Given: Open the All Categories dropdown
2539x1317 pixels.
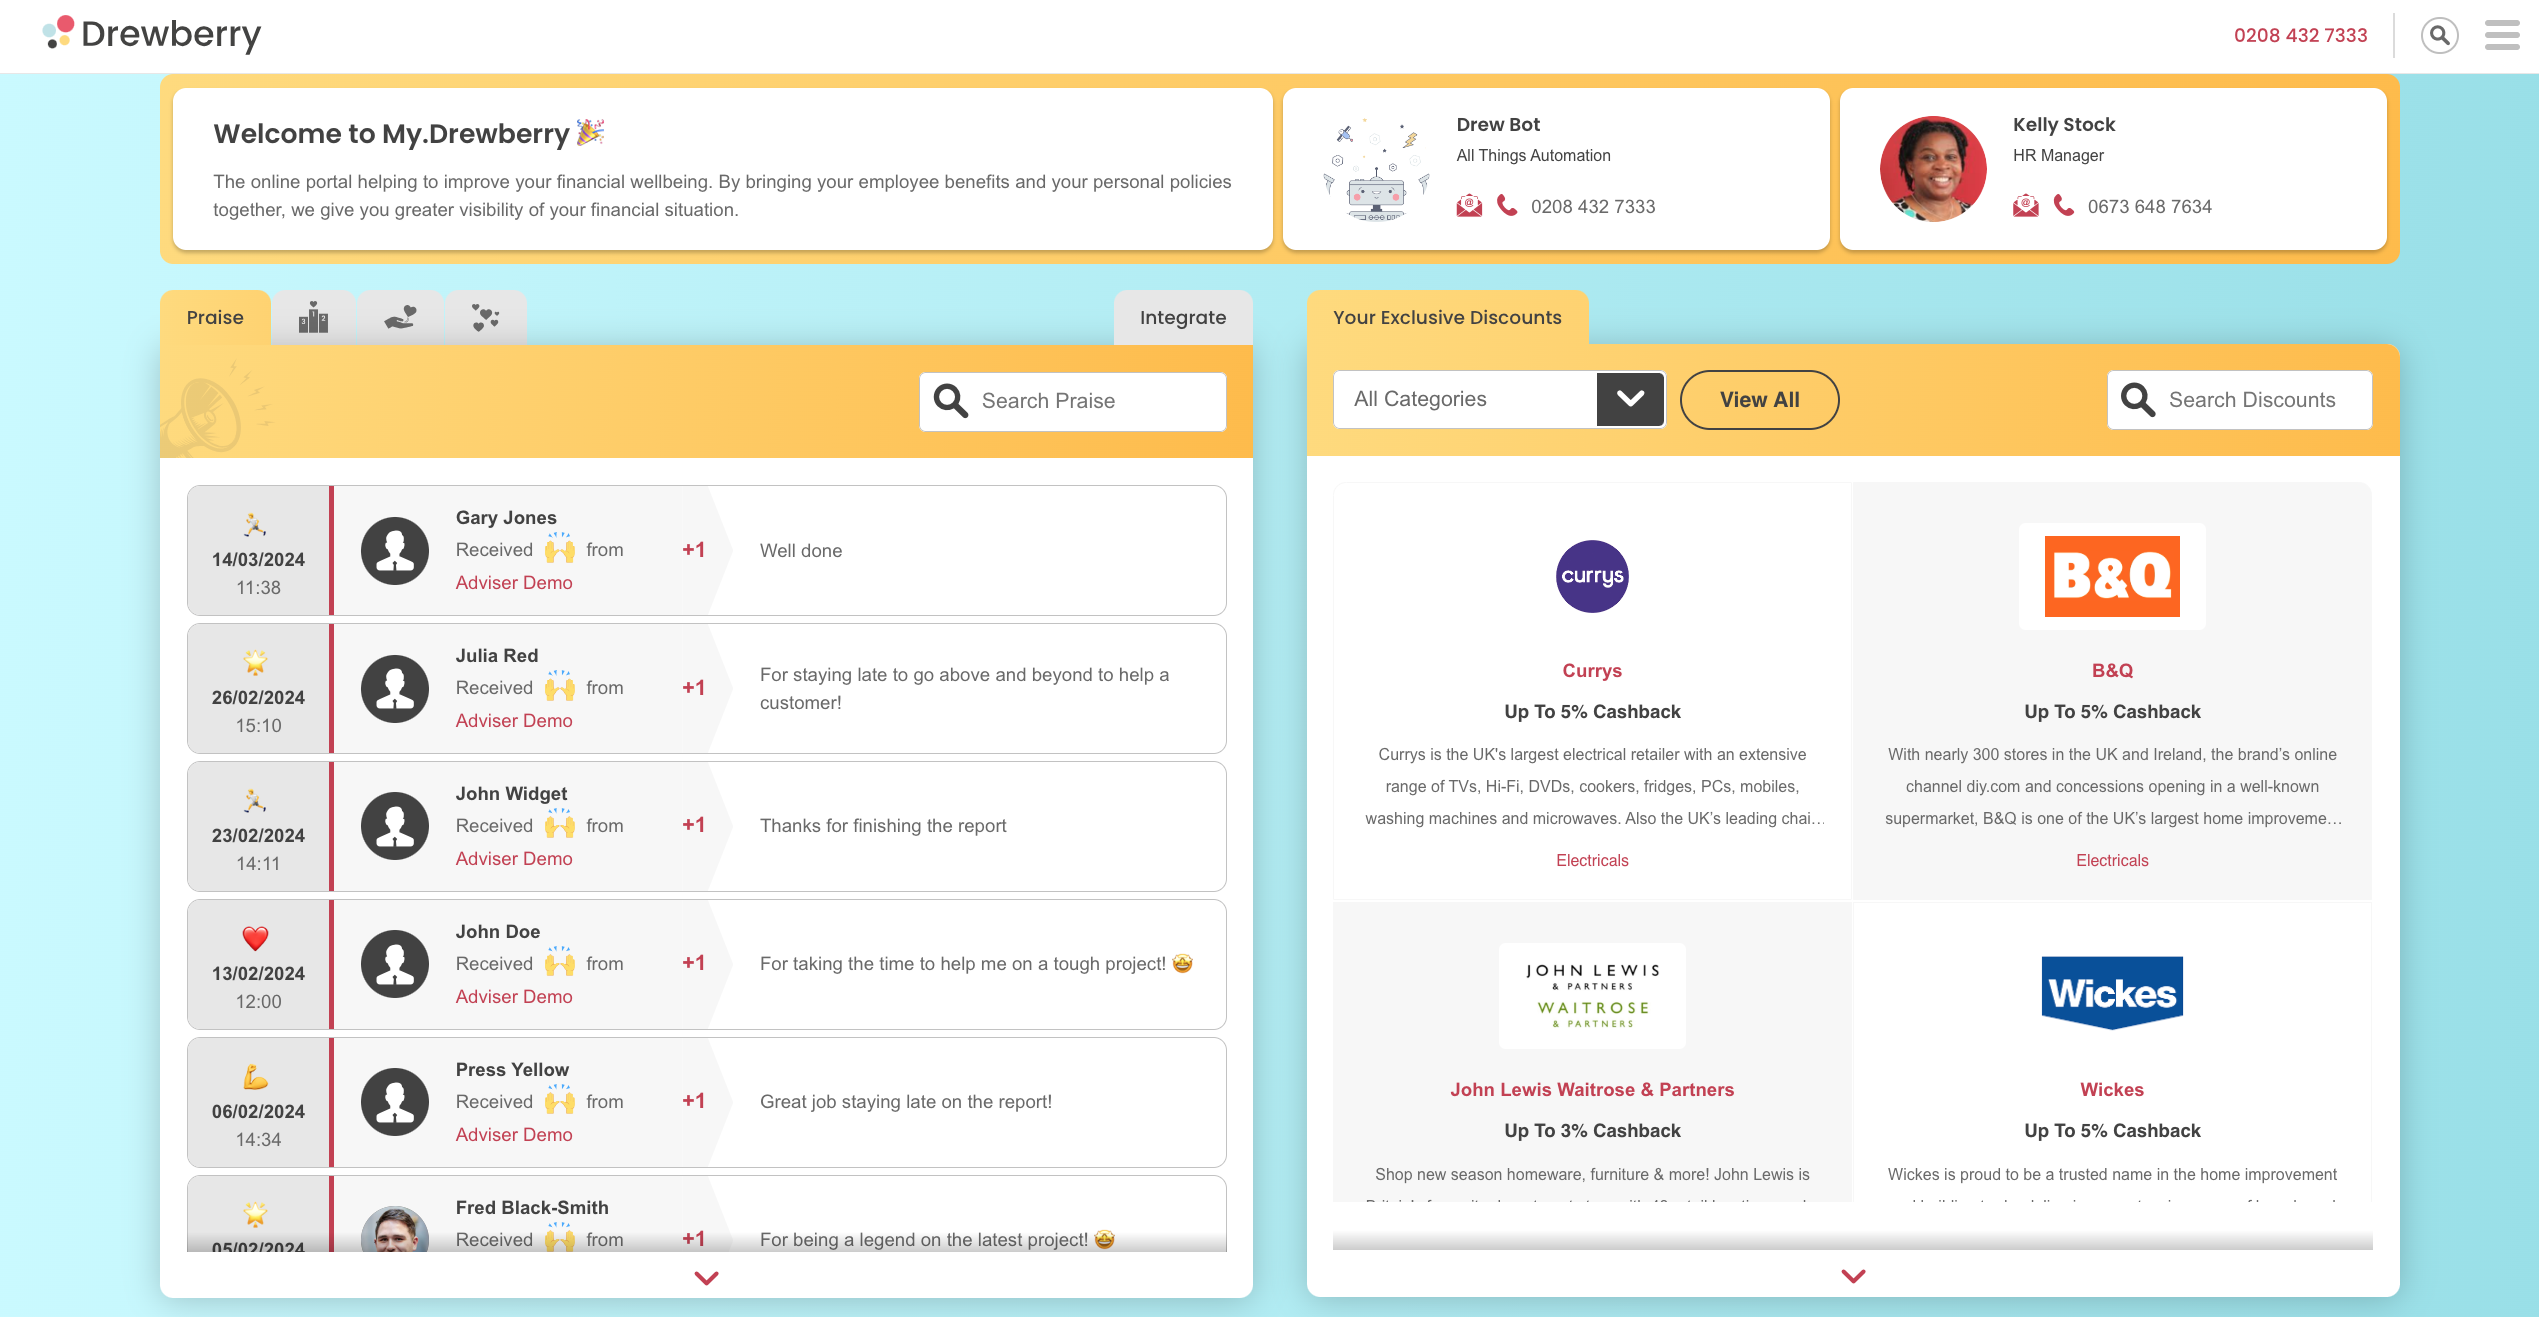Looking at the screenshot, I should click(1498, 399).
